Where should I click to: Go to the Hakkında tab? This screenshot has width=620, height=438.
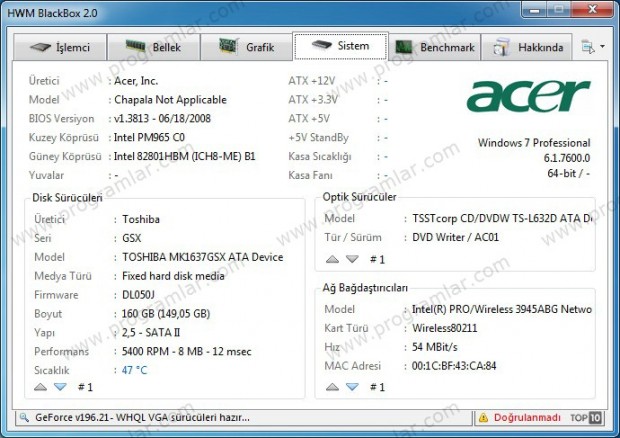527,47
